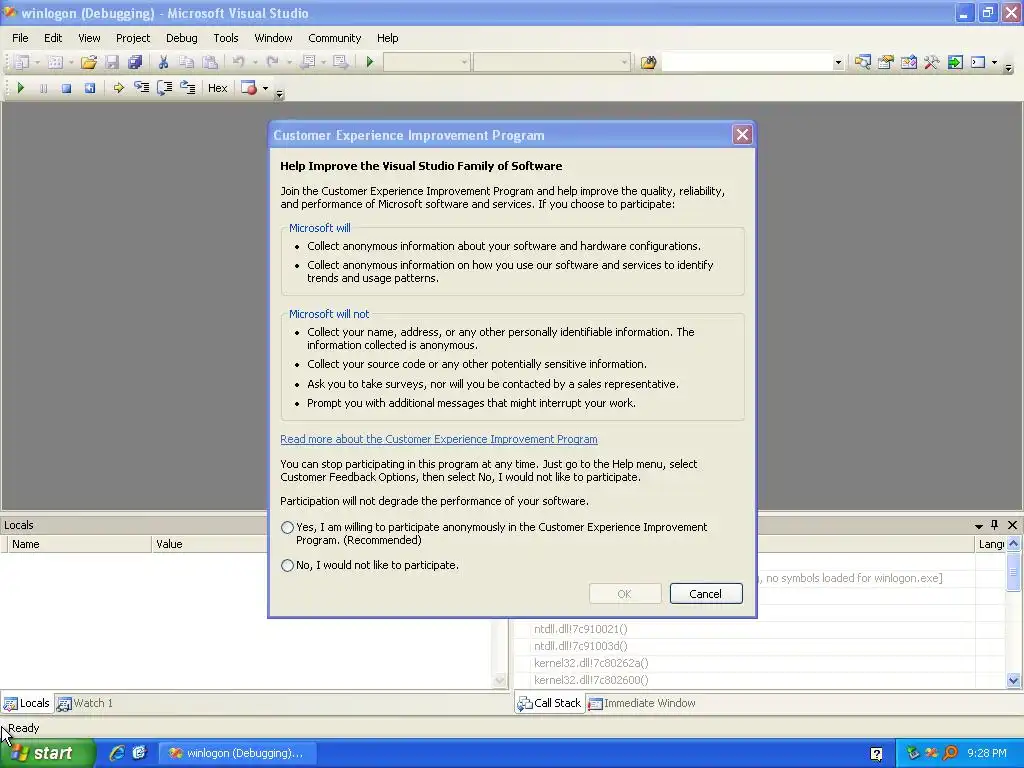Close the Customer Experience Improvement Program dialog
The width and height of the screenshot is (1024, 768).
(x=742, y=135)
